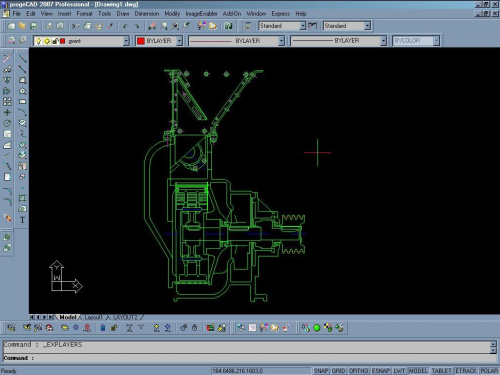Select the Mirror tool icon
The height and width of the screenshot is (375, 500).
click(7, 80)
